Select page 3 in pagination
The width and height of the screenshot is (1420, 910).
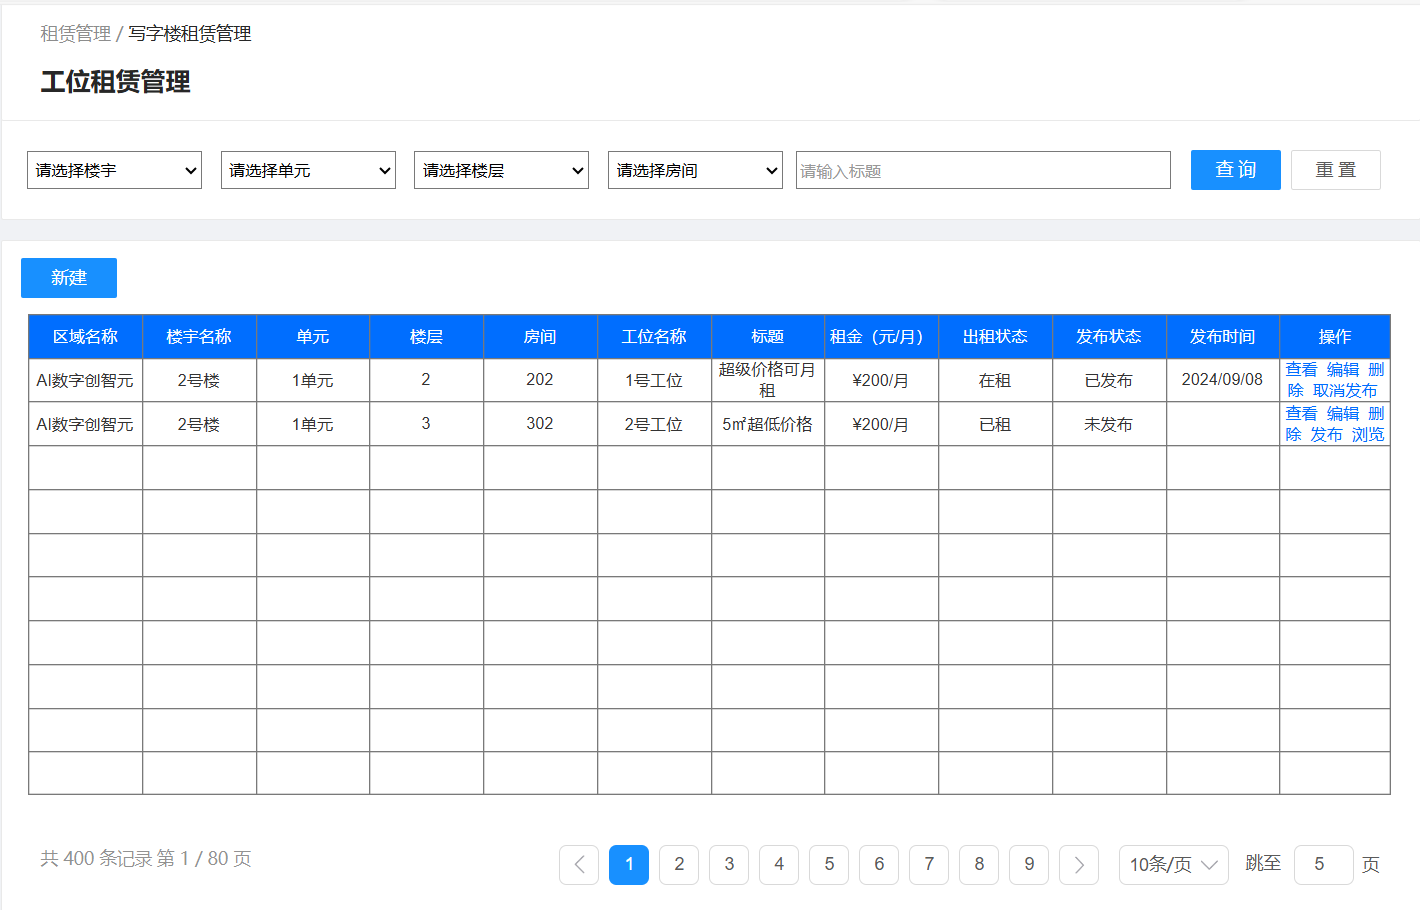click(729, 865)
